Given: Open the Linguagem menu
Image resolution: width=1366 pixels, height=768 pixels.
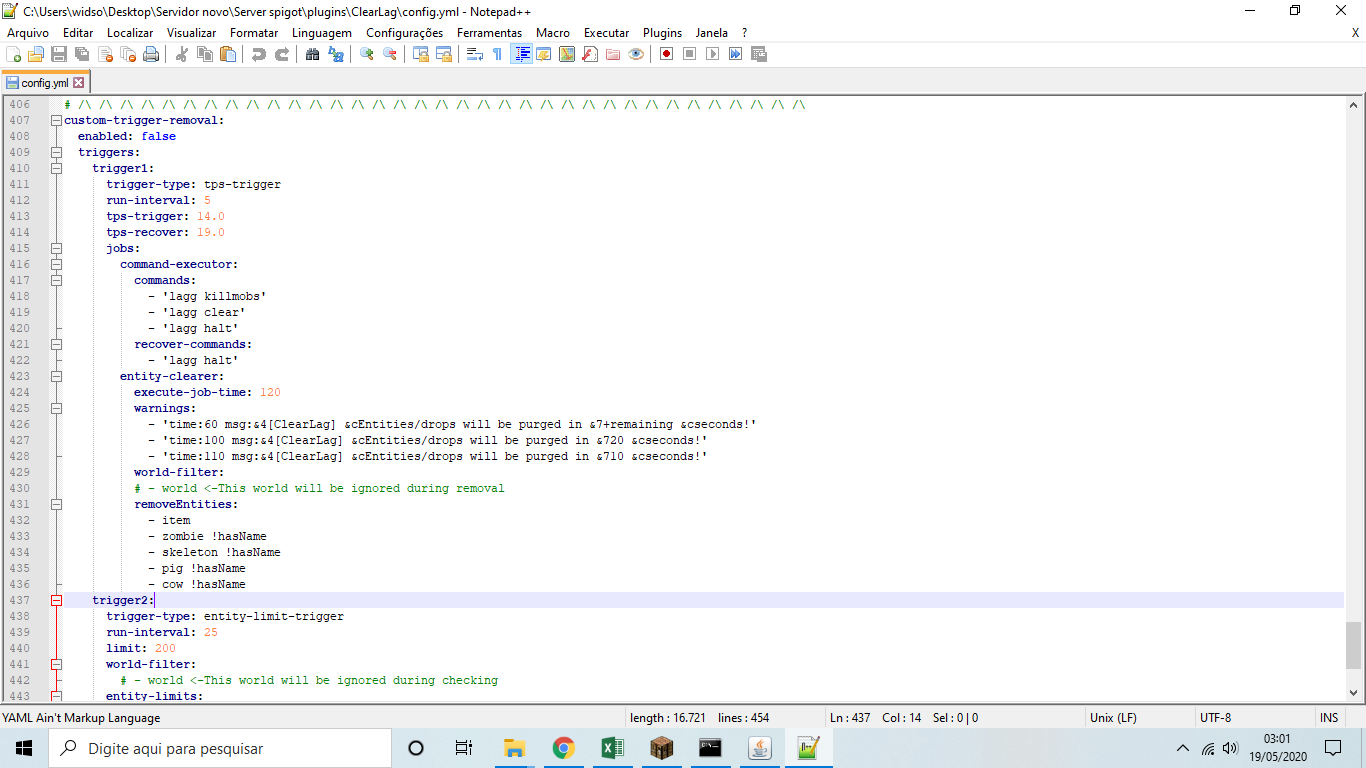Looking at the screenshot, I should pyautogui.click(x=321, y=33).
